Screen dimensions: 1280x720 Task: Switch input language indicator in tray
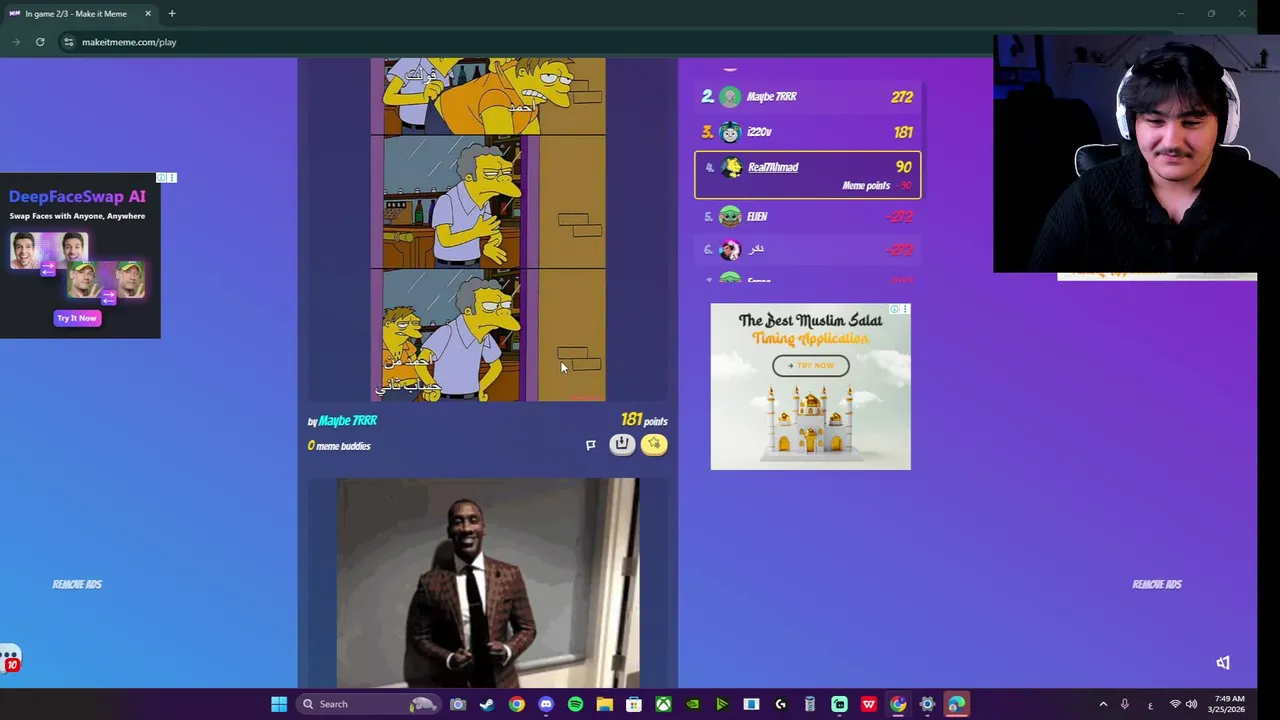point(1150,704)
